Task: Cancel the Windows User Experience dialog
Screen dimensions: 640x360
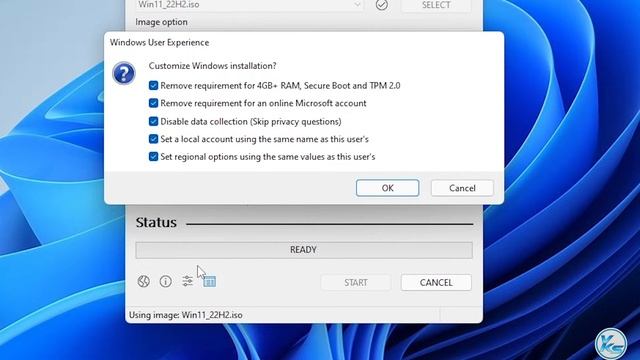Action: pyautogui.click(x=462, y=188)
